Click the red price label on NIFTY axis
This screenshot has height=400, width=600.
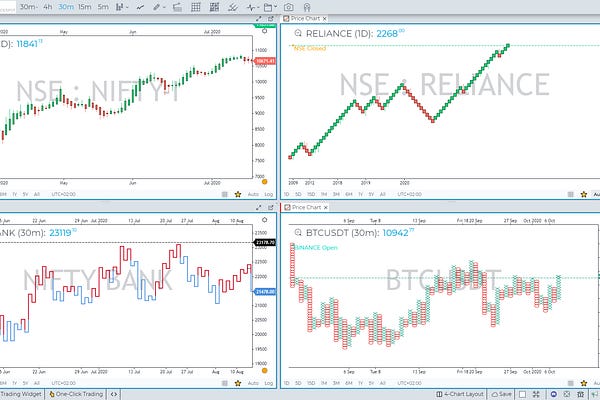coord(265,61)
